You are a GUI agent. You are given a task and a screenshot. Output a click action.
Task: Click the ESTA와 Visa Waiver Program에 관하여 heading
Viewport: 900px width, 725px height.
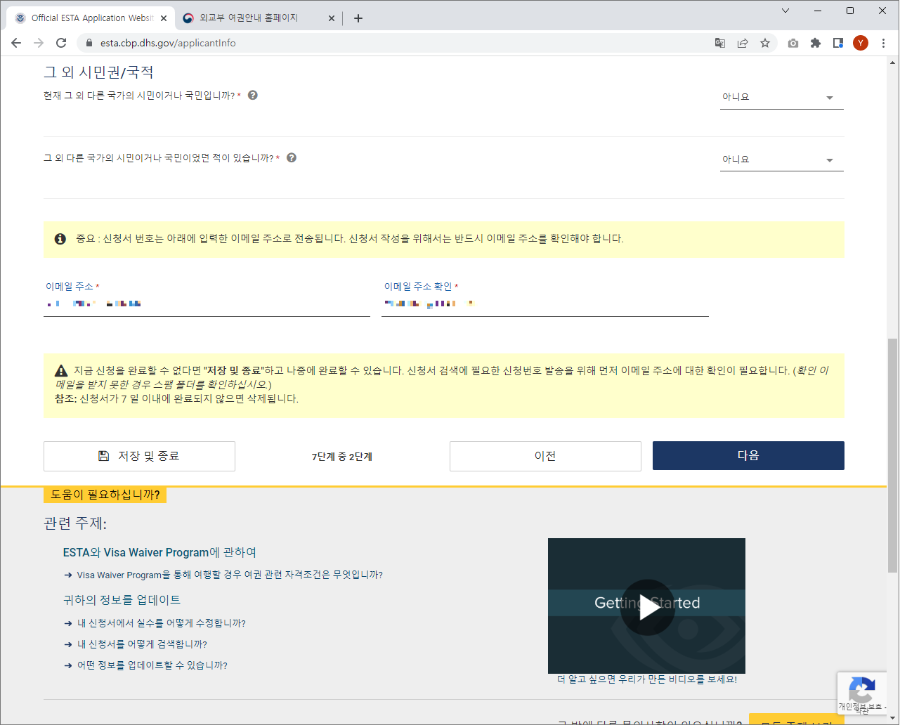(160, 552)
